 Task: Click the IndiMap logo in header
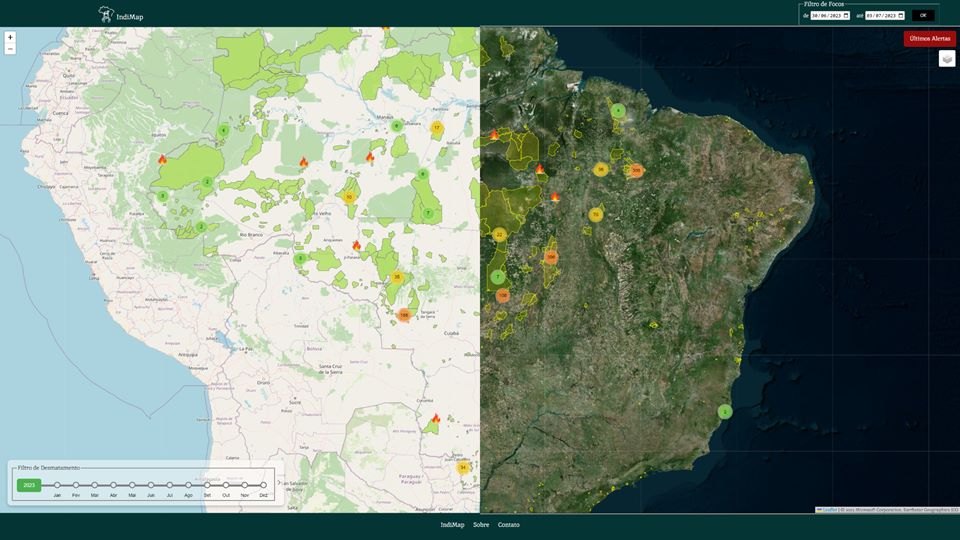(x=107, y=15)
